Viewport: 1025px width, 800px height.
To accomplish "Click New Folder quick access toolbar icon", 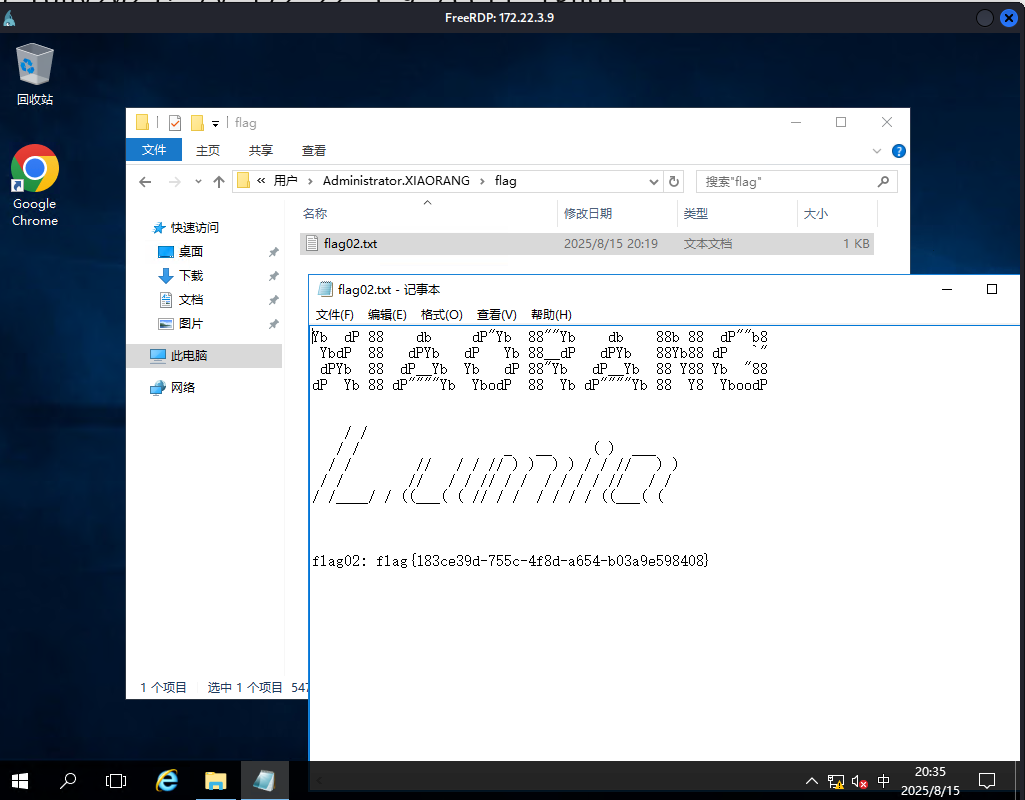I will pyautogui.click(x=197, y=123).
